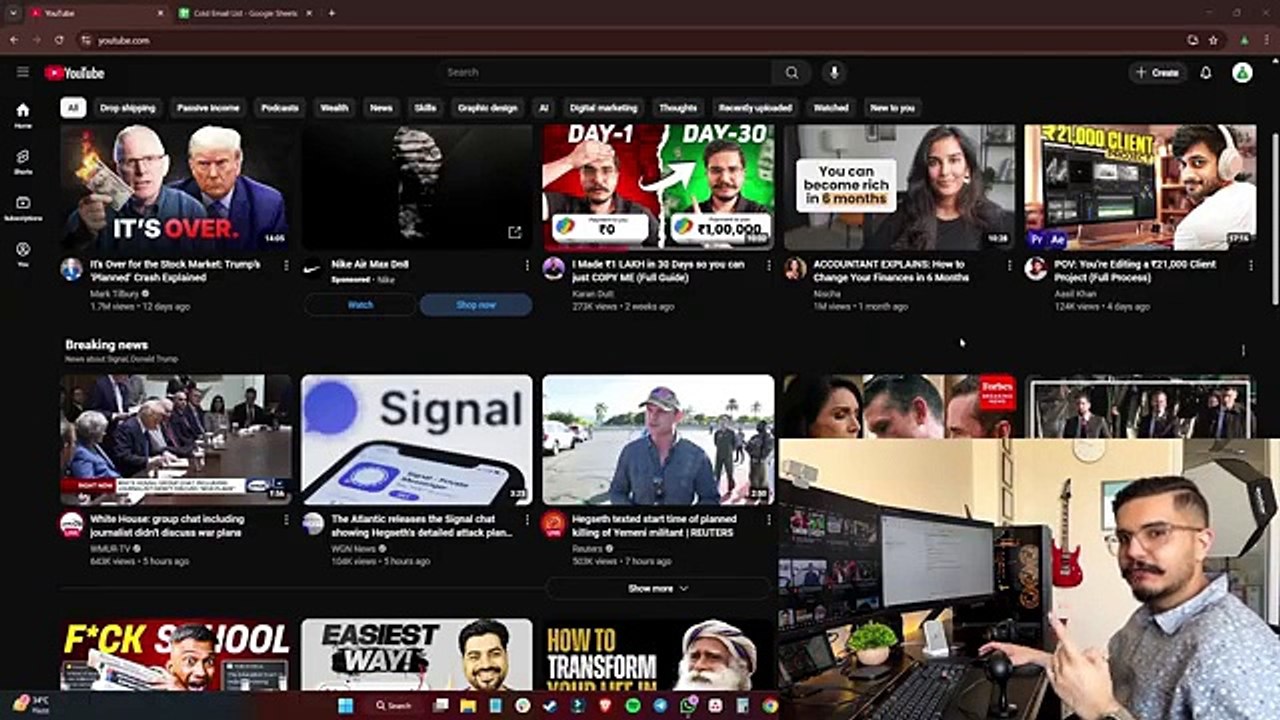Viewport: 1280px width, 720px height.
Task: Select the New to you chip
Action: 892,108
